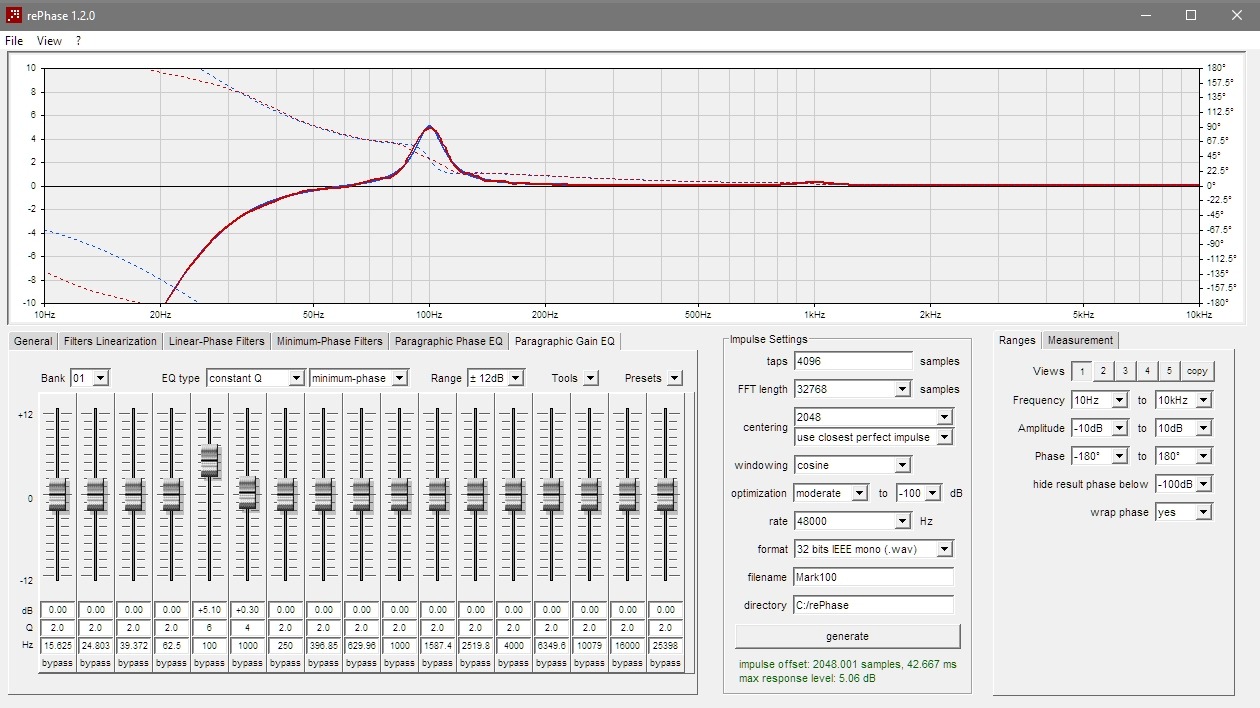The width and height of the screenshot is (1260, 708).
Task: Select view 5 button
Action: click(1169, 371)
